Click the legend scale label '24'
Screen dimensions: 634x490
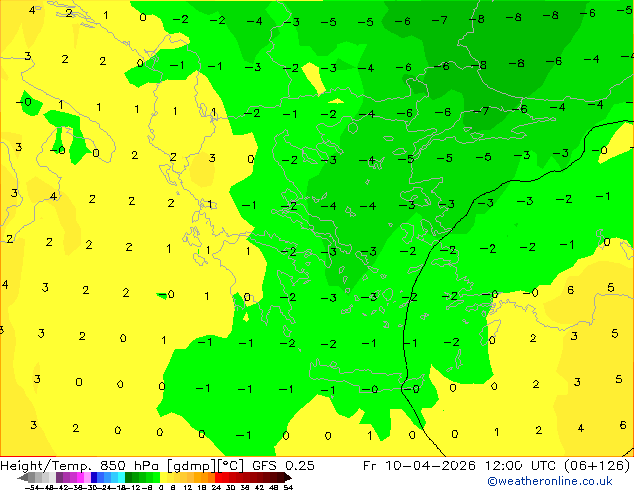tap(216, 487)
